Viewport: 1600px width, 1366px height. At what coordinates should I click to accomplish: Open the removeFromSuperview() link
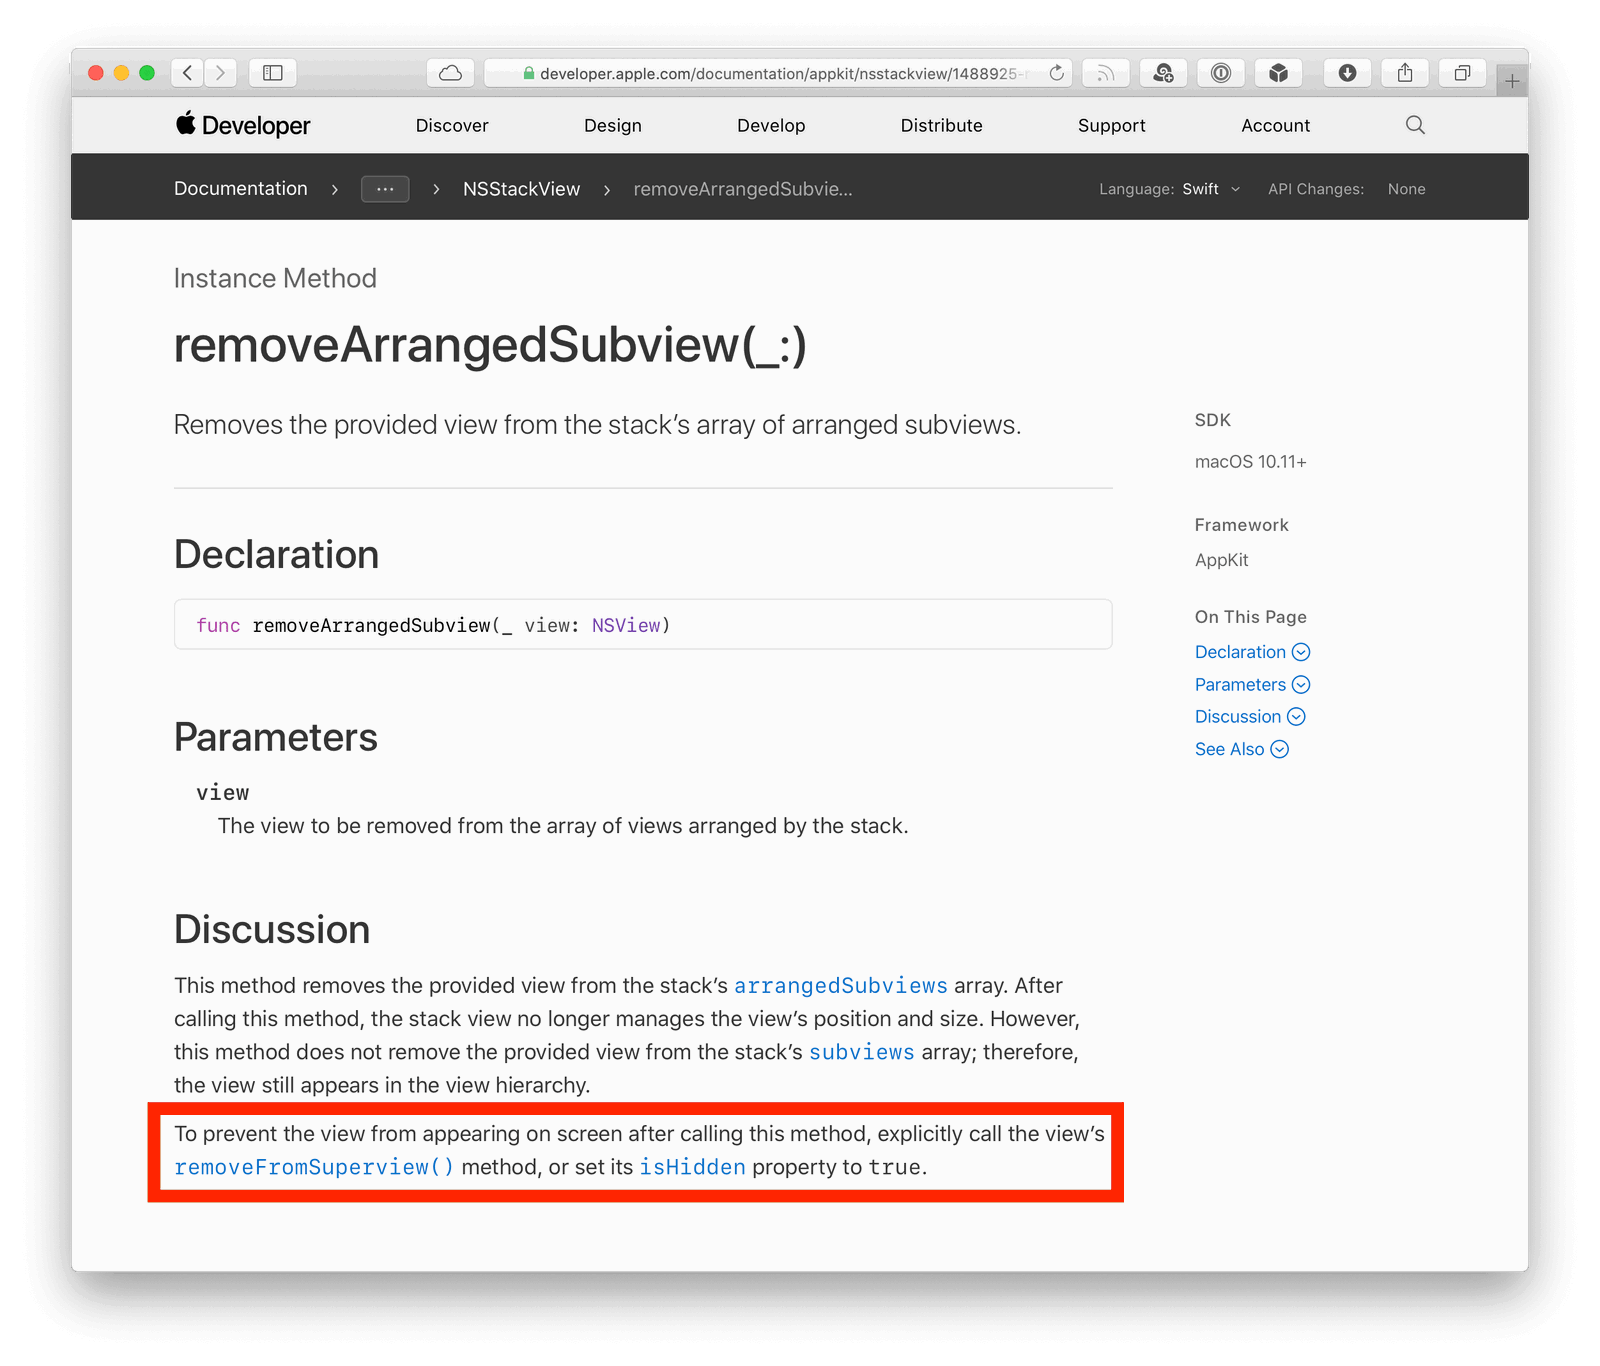point(314,1167)
